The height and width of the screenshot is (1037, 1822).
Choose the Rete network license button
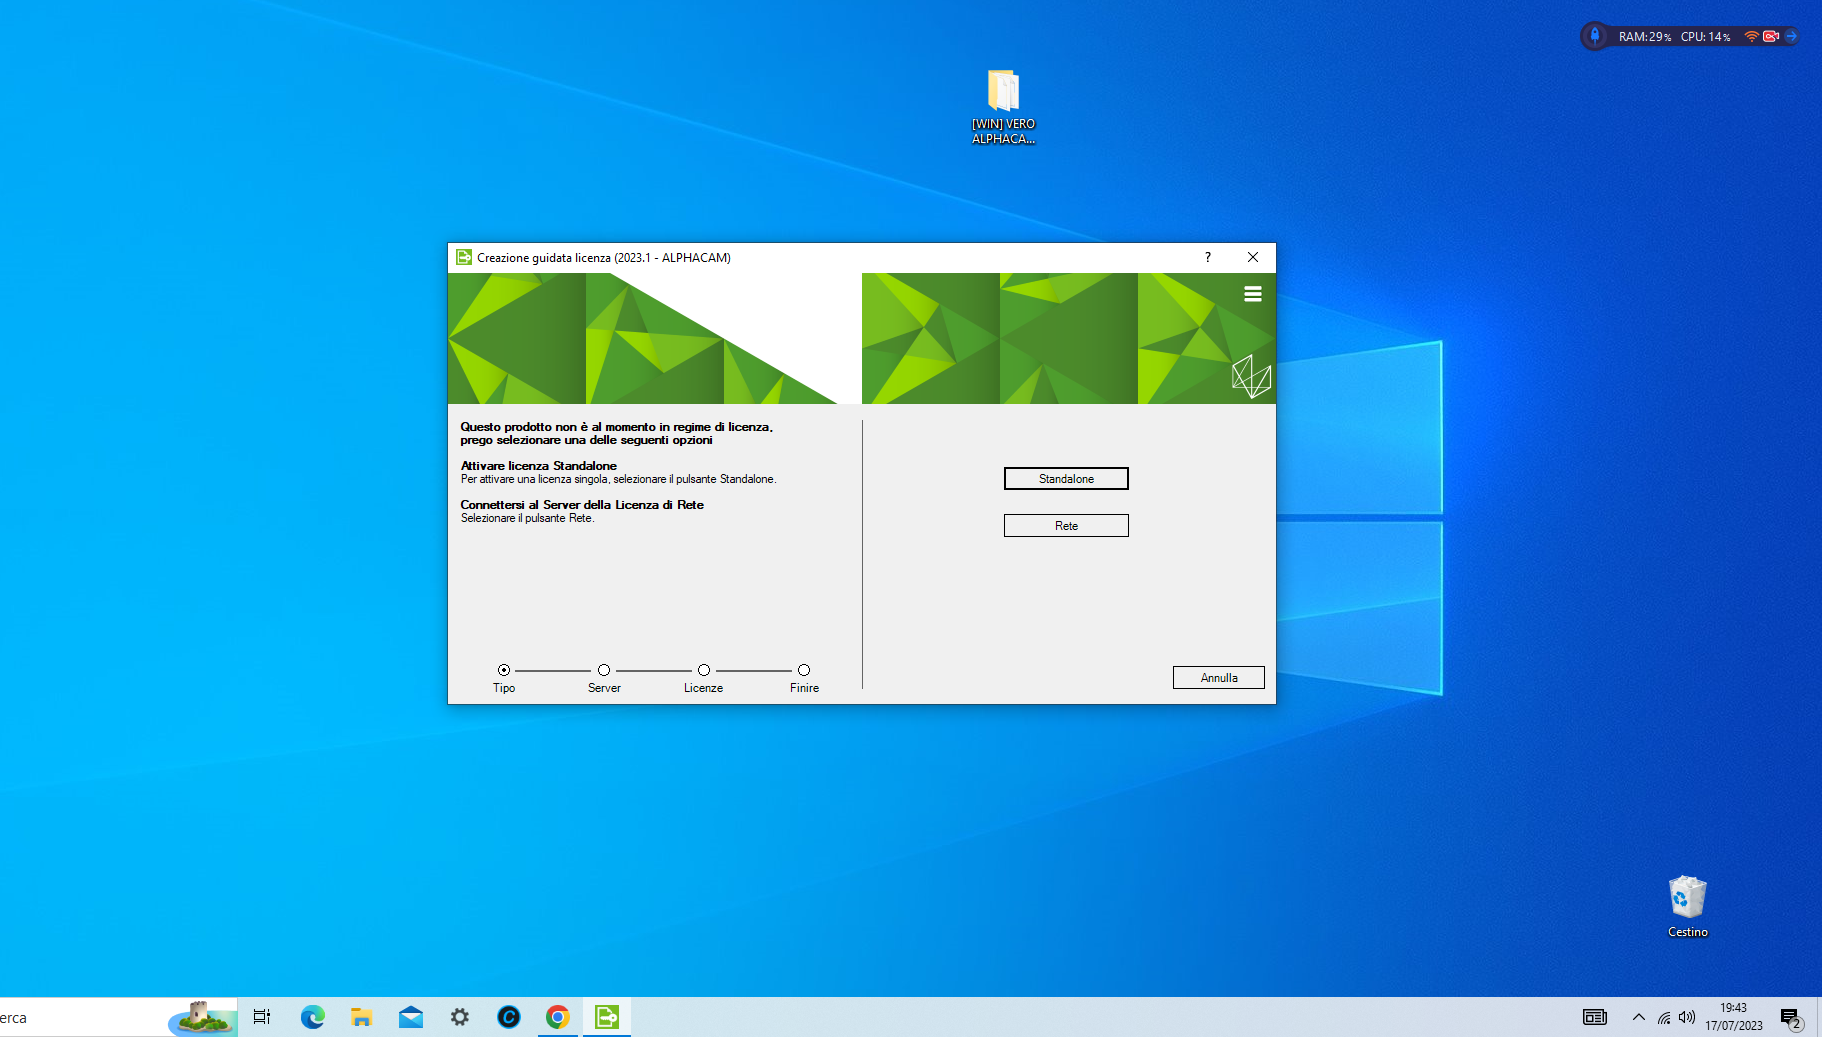tap(1066, 526)
